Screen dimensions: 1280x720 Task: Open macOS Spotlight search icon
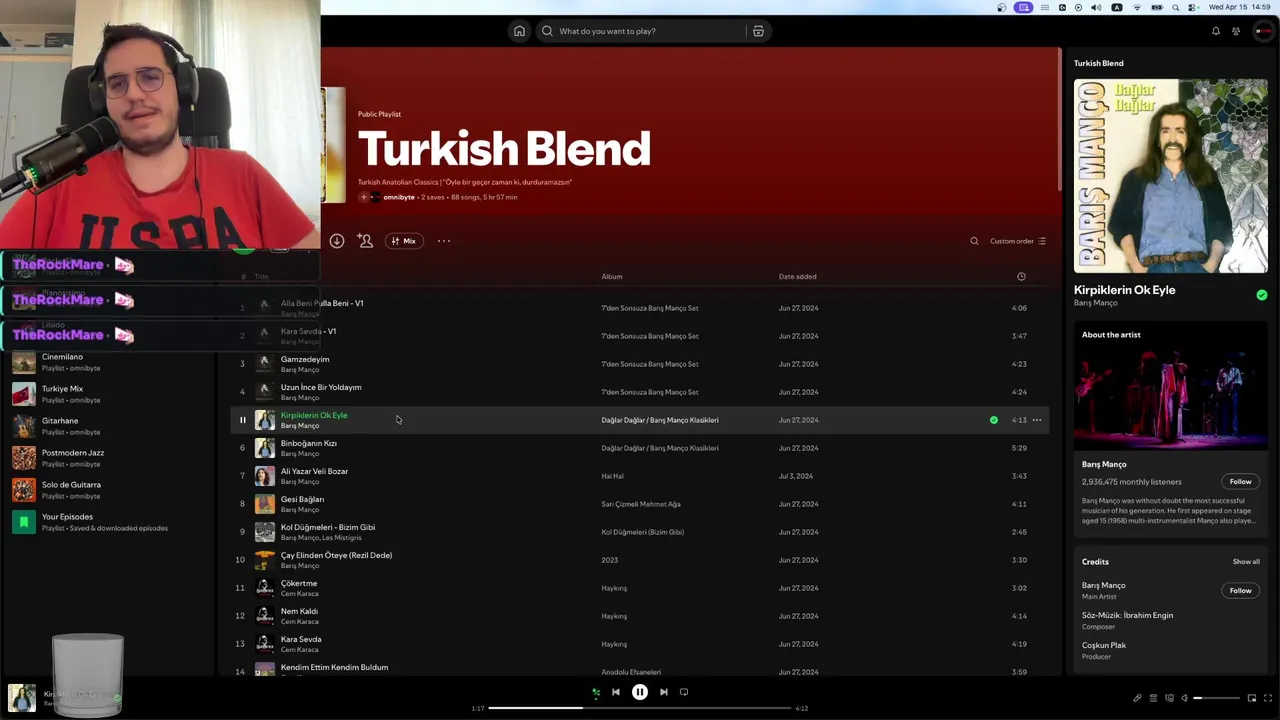click(1176, 7)
